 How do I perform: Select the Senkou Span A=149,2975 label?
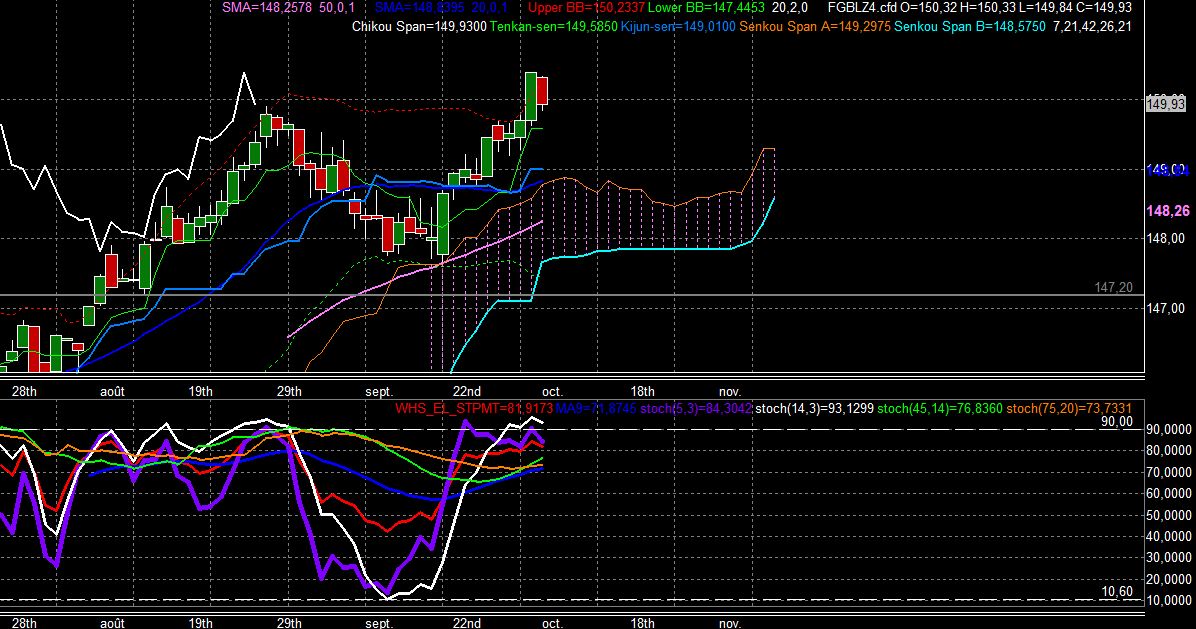[815, 27]
